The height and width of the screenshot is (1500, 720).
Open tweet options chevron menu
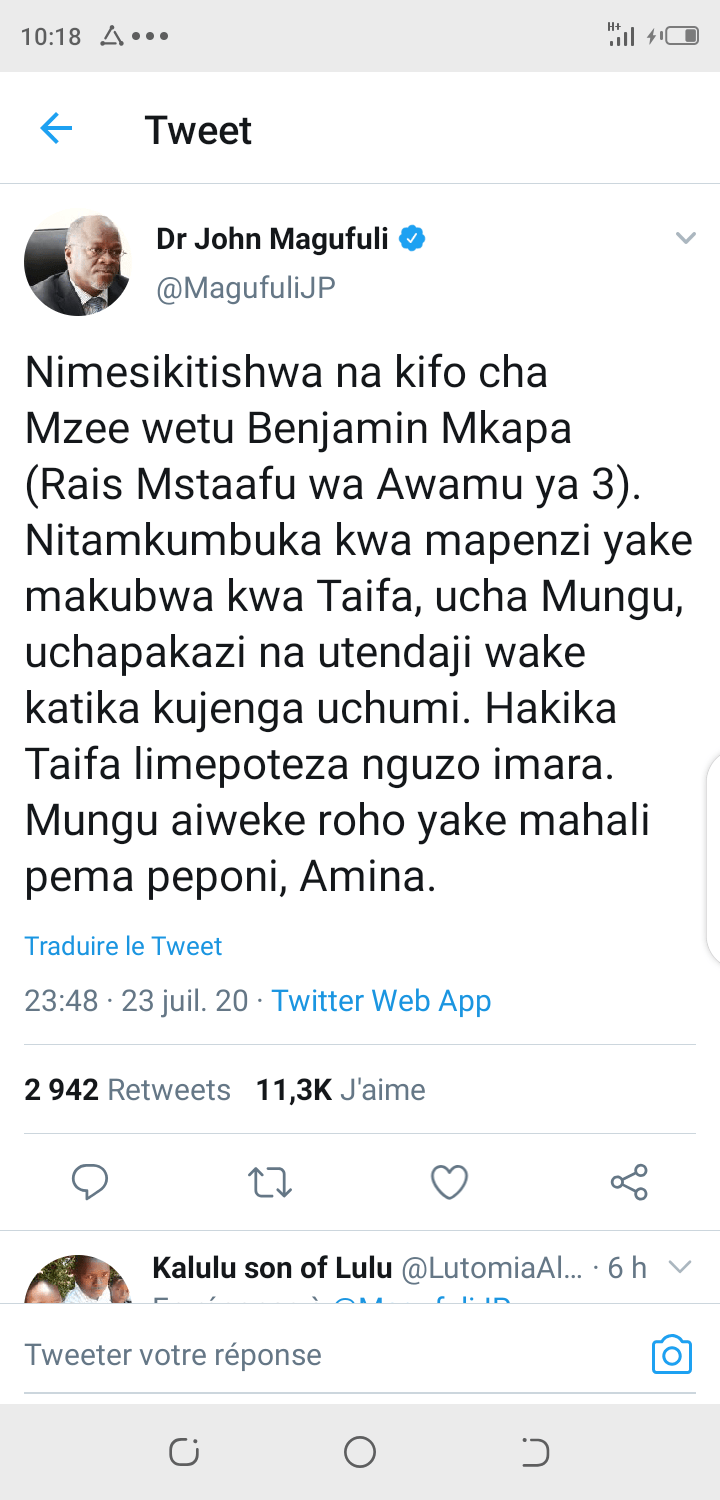[x=685, y=238]
